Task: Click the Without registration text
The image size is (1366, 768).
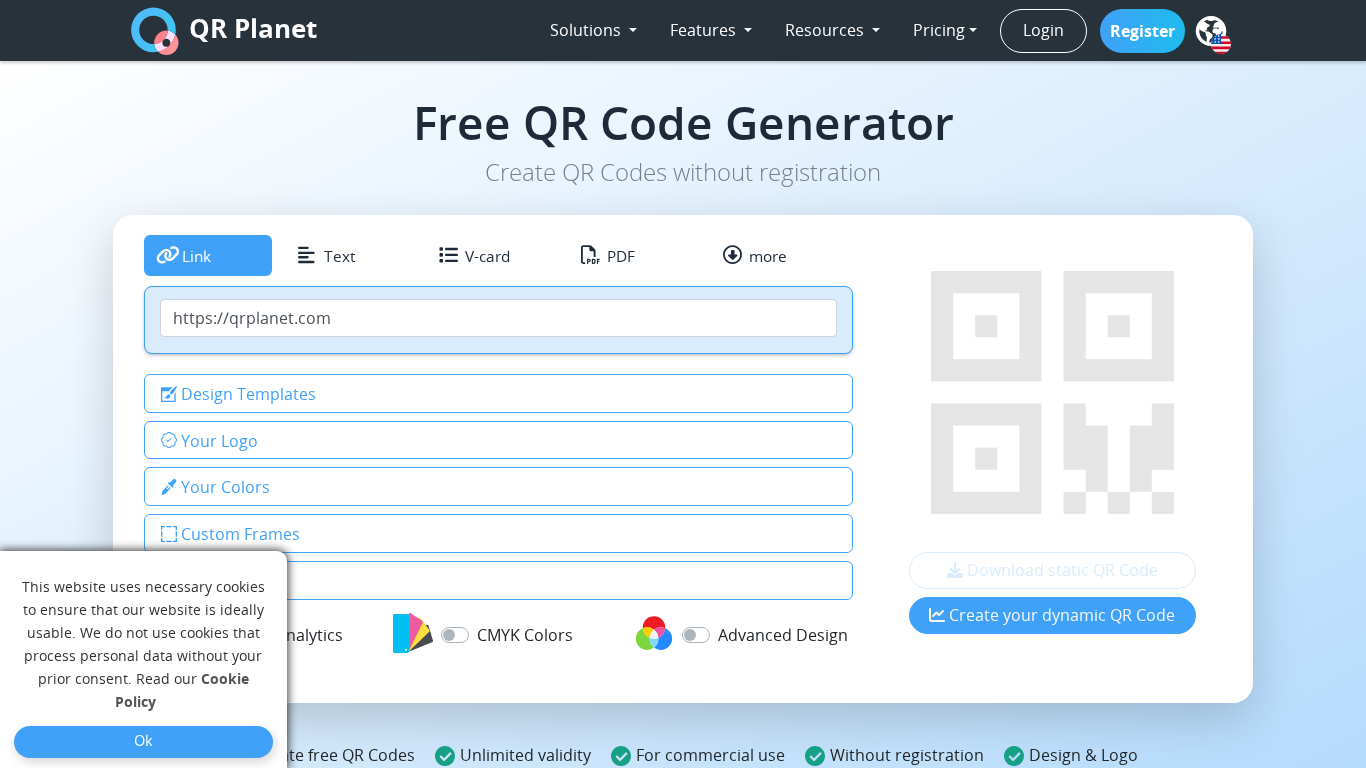Action: (x=907, y=756)
